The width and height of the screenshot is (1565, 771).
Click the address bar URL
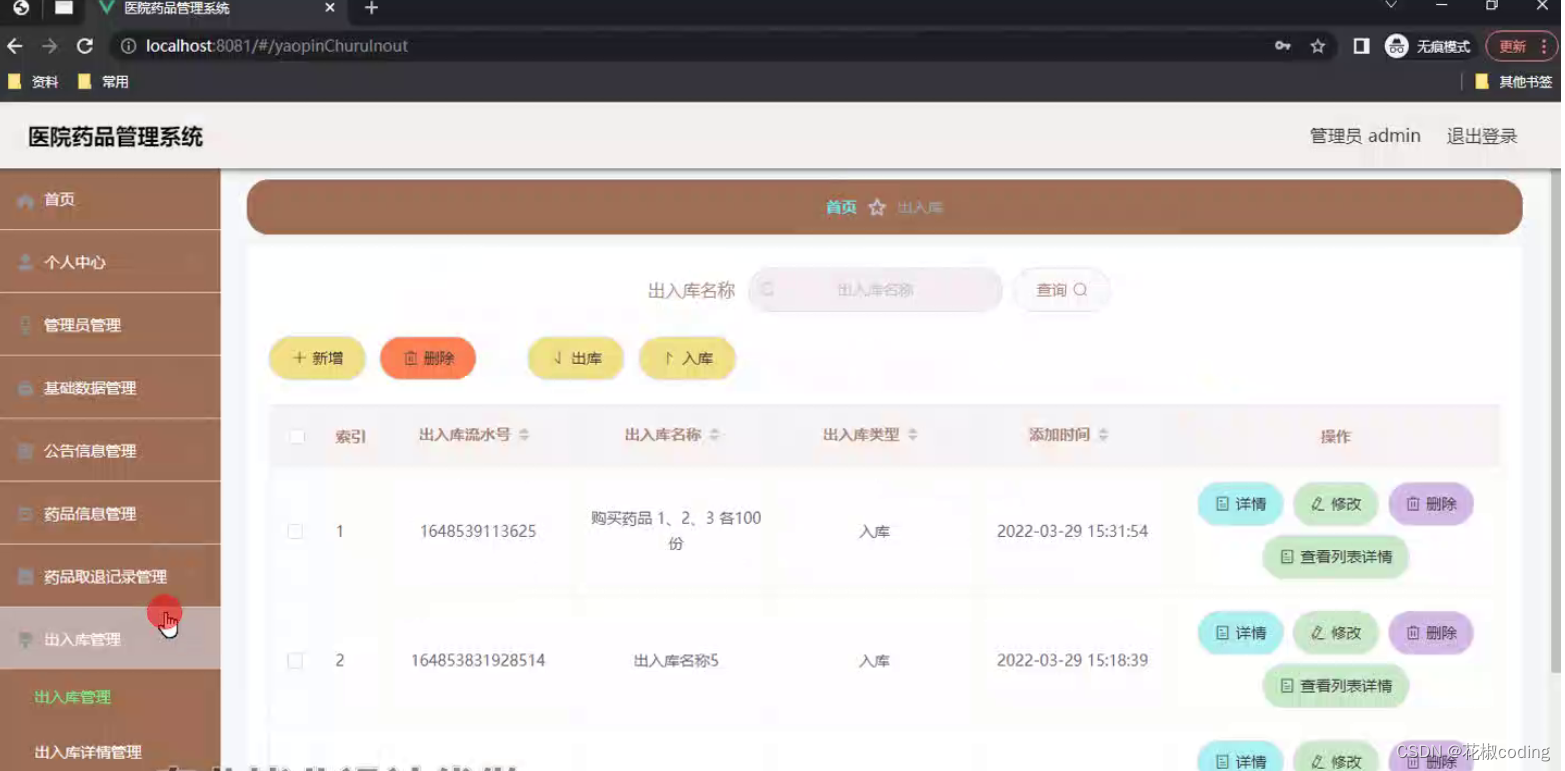[277, 46]
